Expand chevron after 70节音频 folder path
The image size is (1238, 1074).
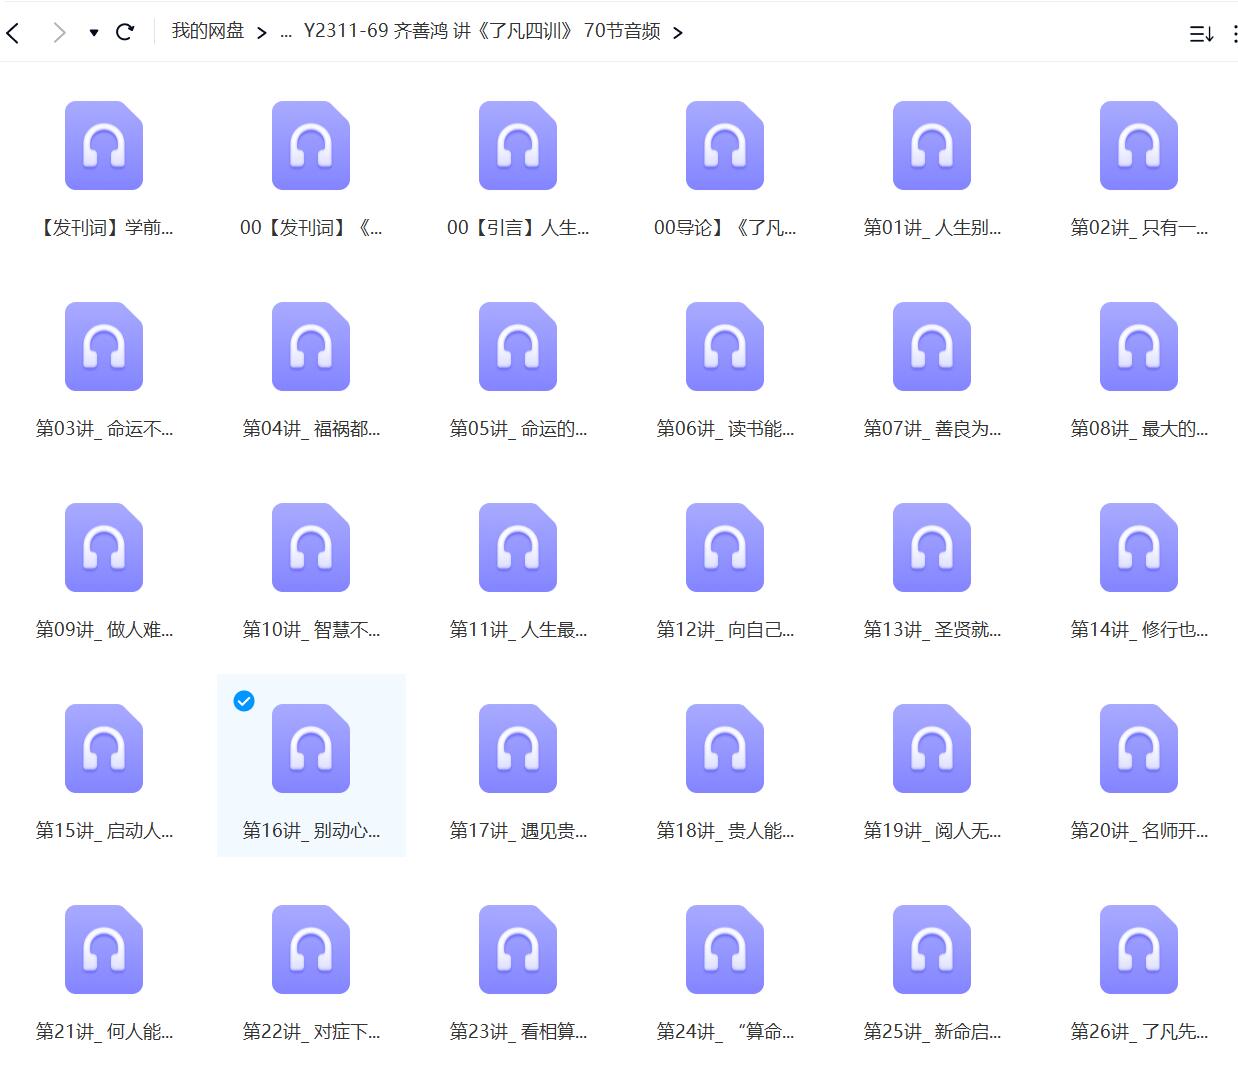678,33
